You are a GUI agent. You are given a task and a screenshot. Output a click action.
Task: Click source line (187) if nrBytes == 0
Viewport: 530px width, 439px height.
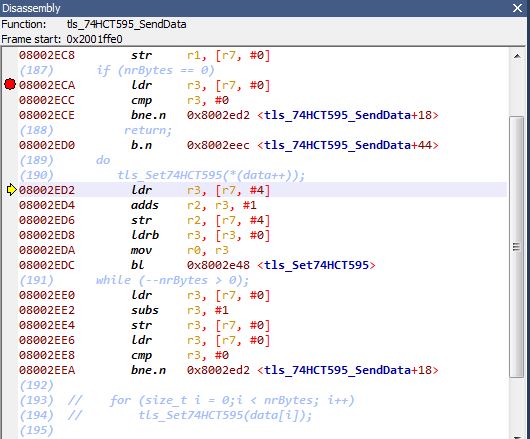click(x=117, y=70)
